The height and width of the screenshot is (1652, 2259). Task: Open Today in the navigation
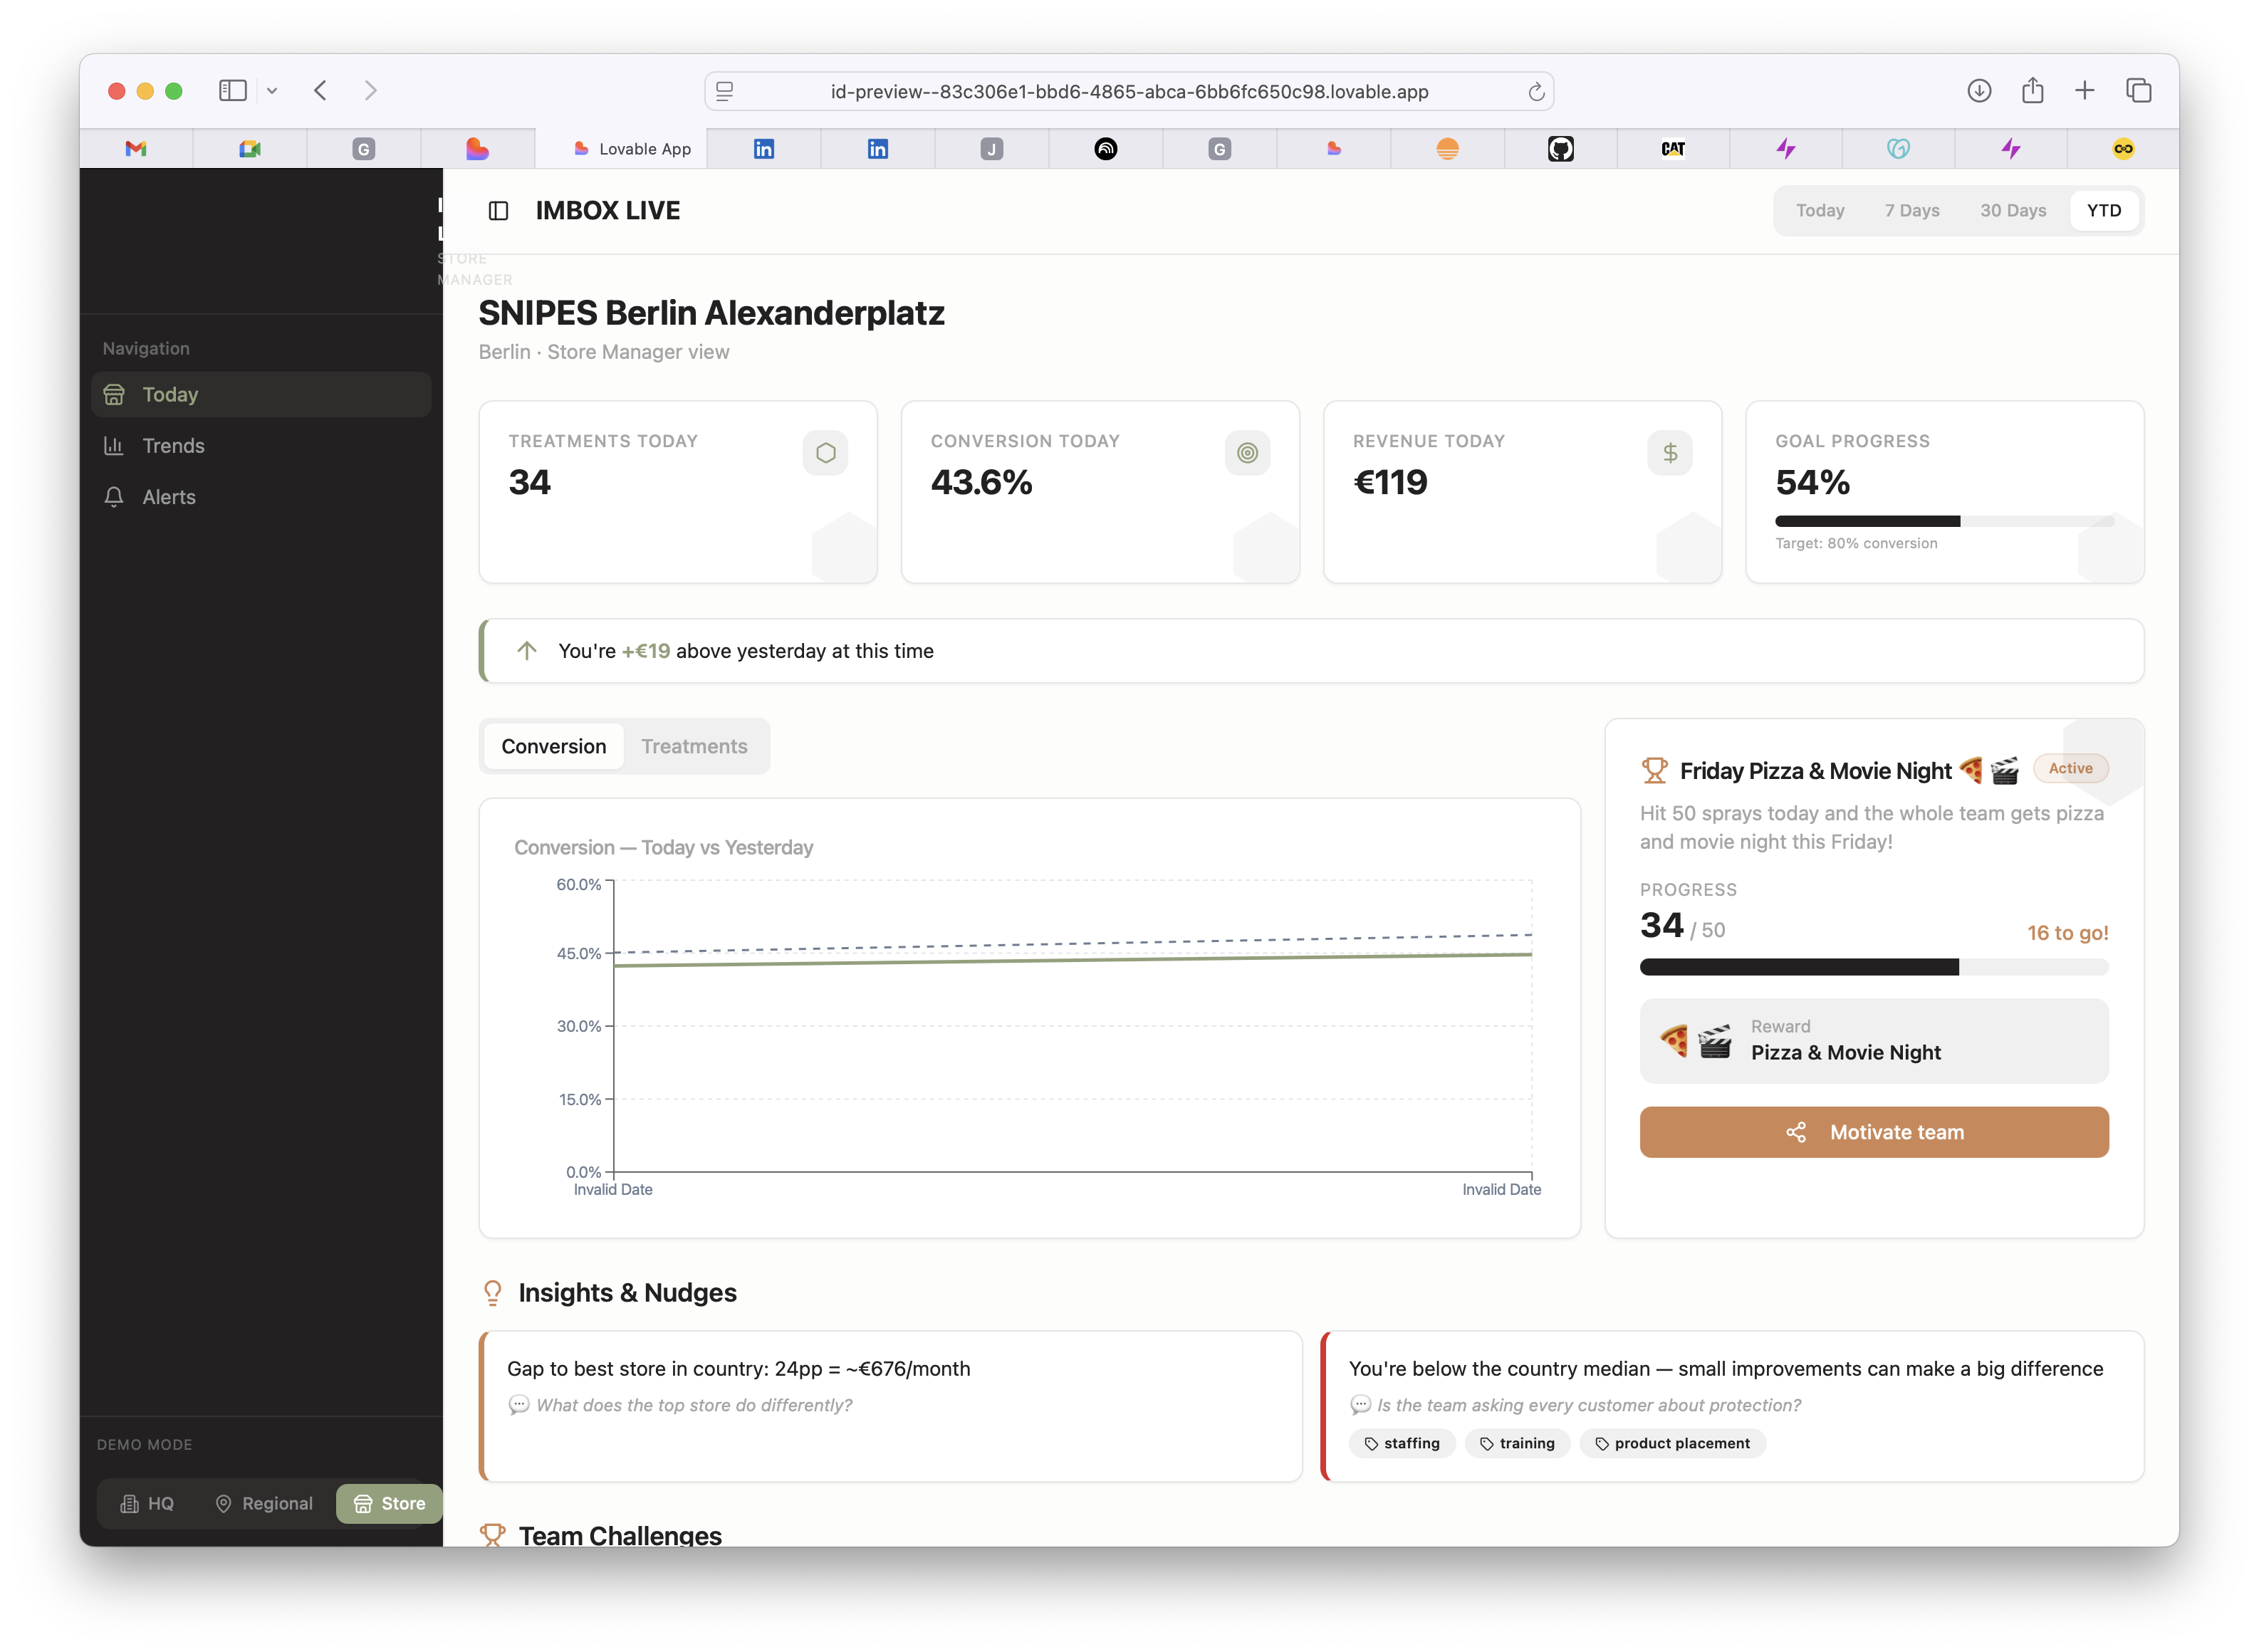tap(261, 395)
